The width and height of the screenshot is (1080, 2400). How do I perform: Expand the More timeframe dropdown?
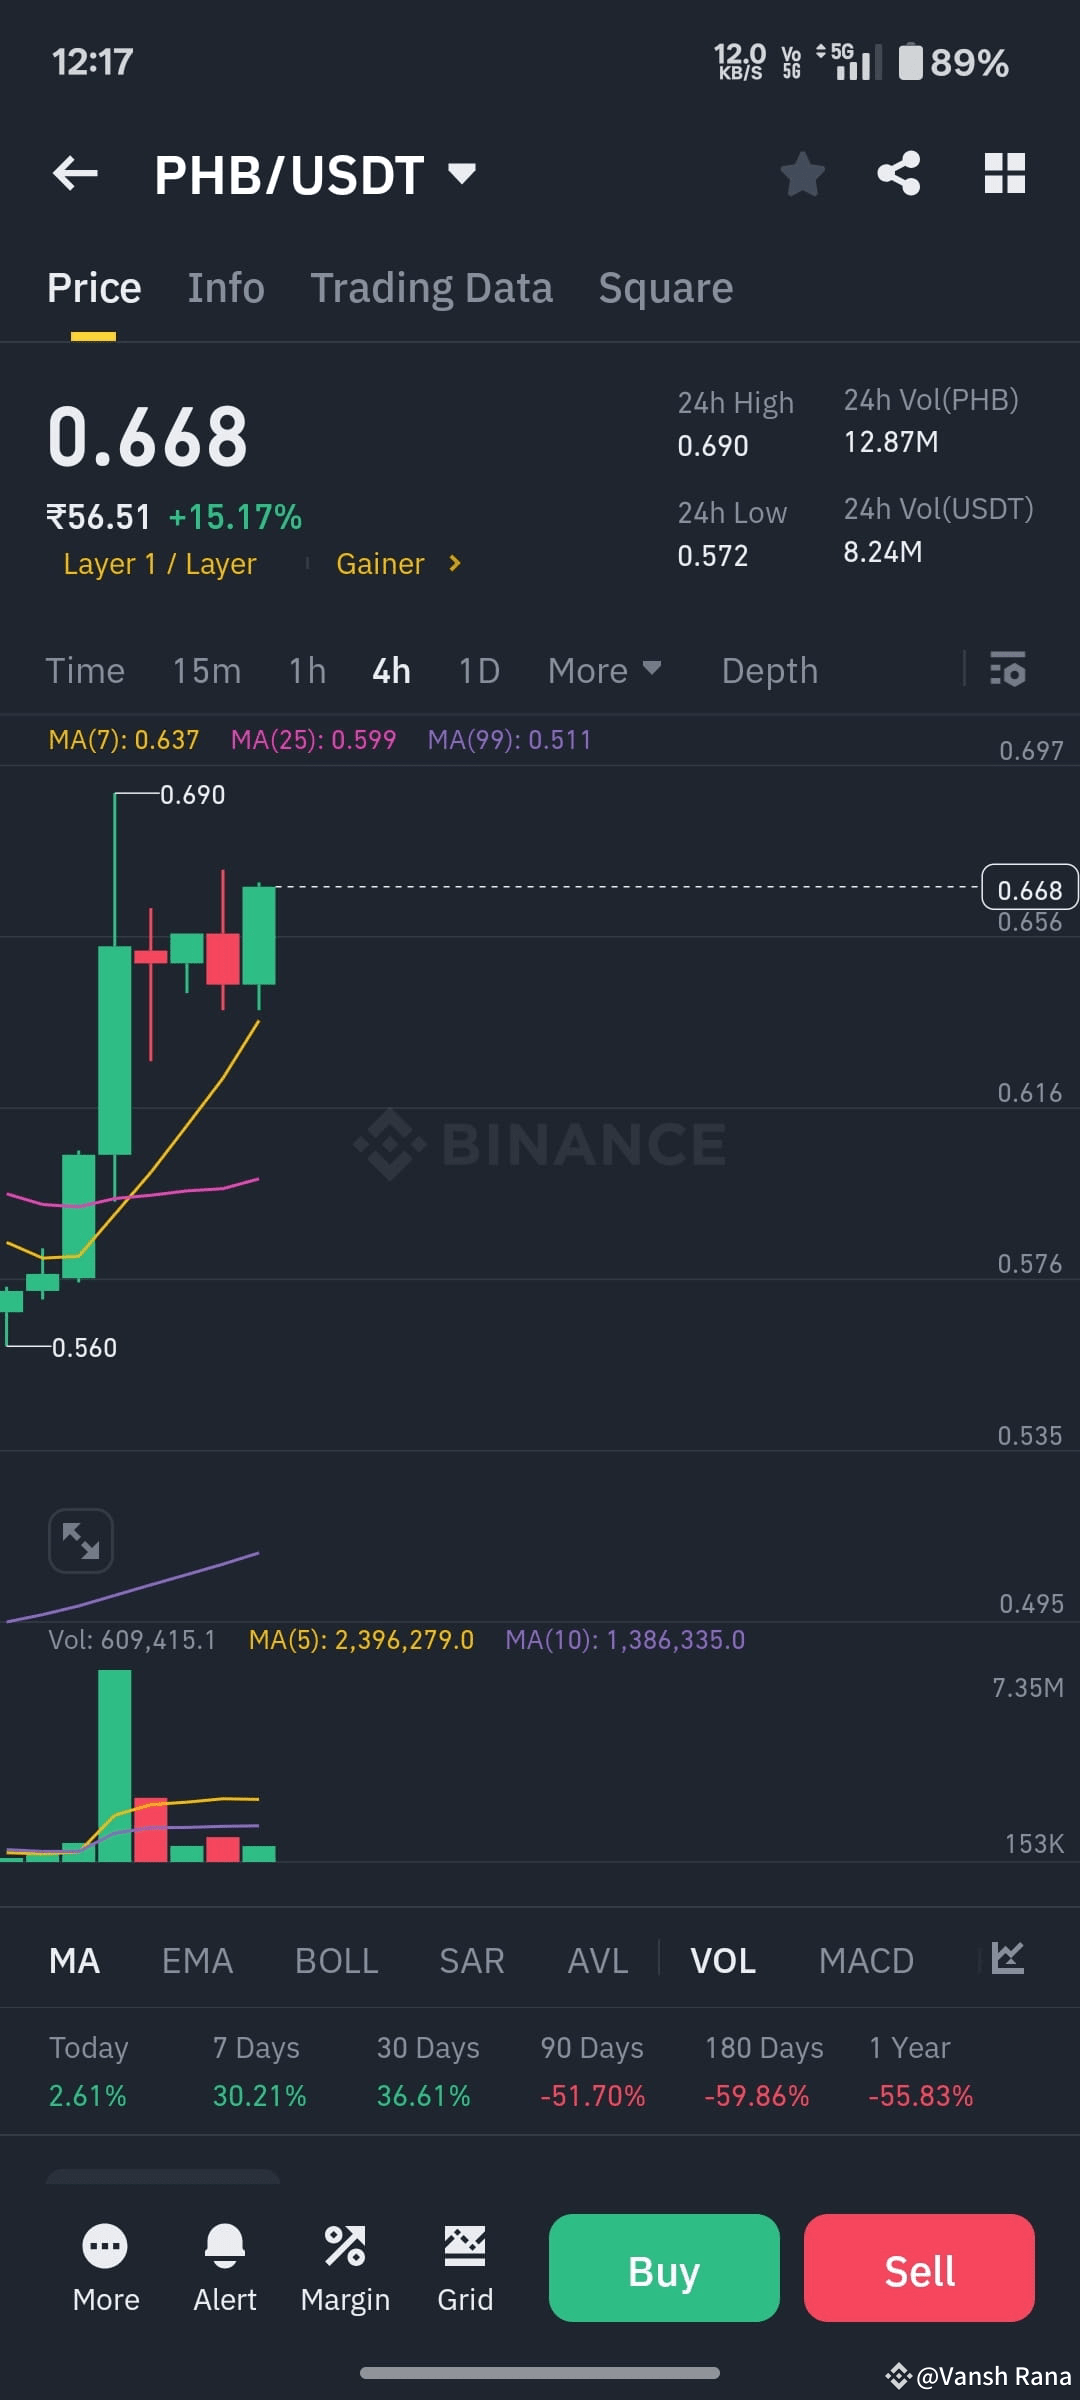tap(603, 670)
